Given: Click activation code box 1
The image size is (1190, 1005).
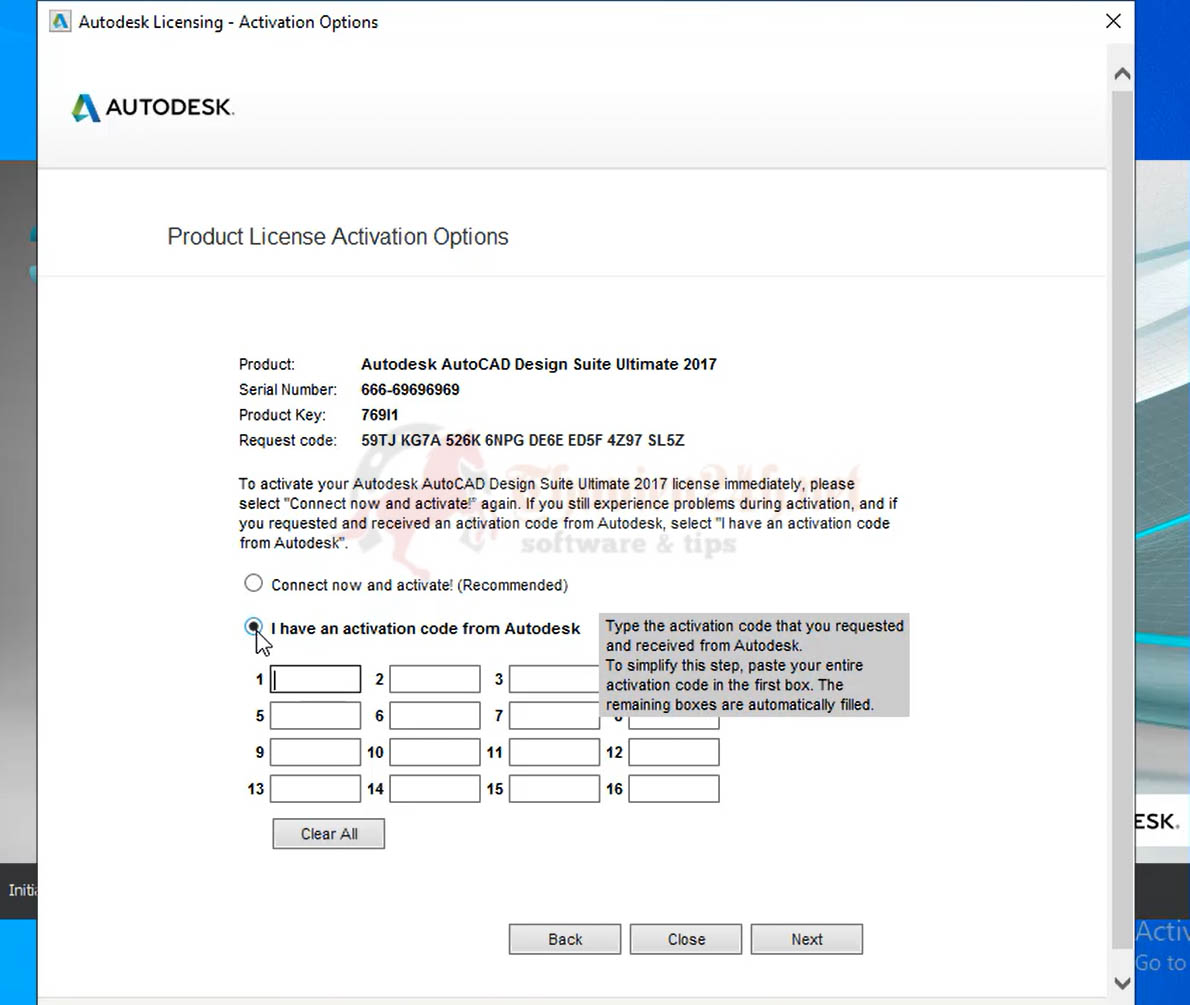Looking at the screenshot, I should 315,679.
